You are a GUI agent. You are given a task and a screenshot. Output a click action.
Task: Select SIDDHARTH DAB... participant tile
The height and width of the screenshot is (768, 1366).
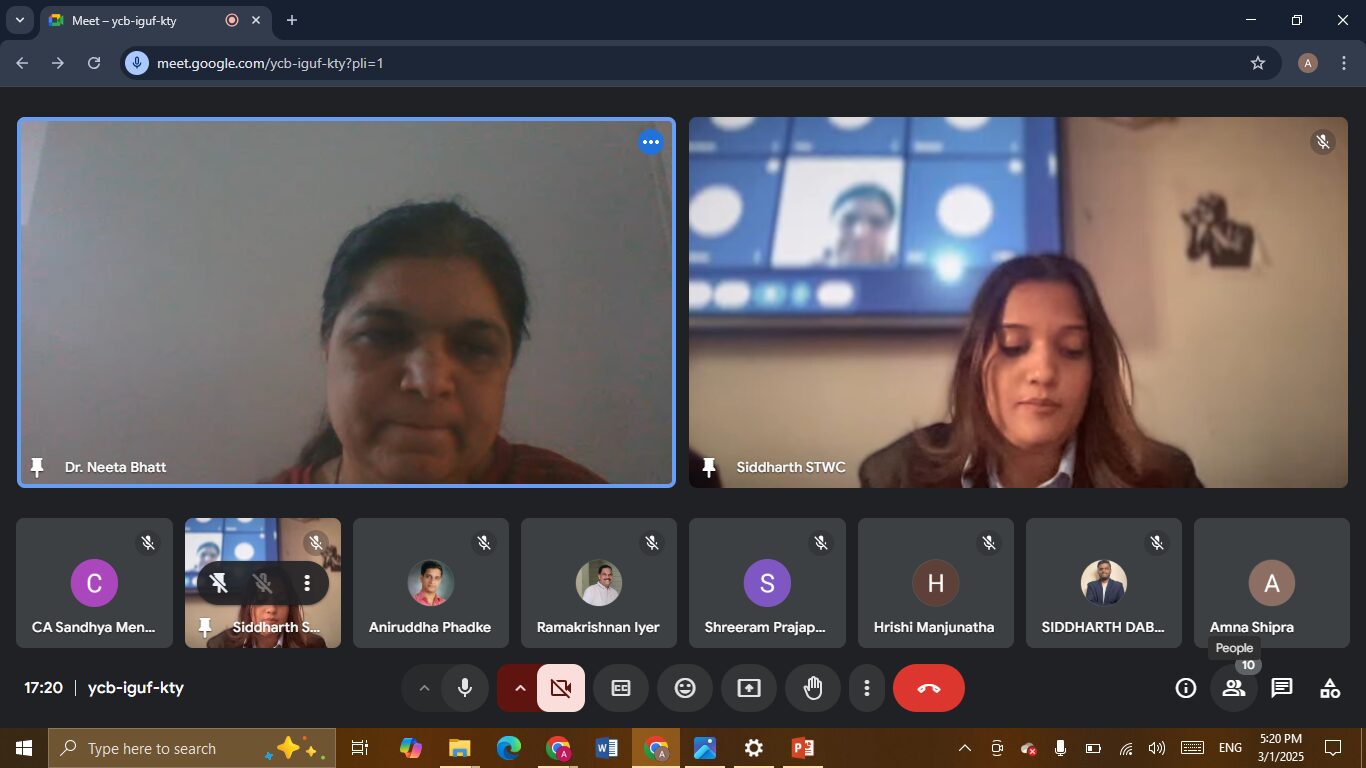pyautogui.click(x=1103, y=583)
